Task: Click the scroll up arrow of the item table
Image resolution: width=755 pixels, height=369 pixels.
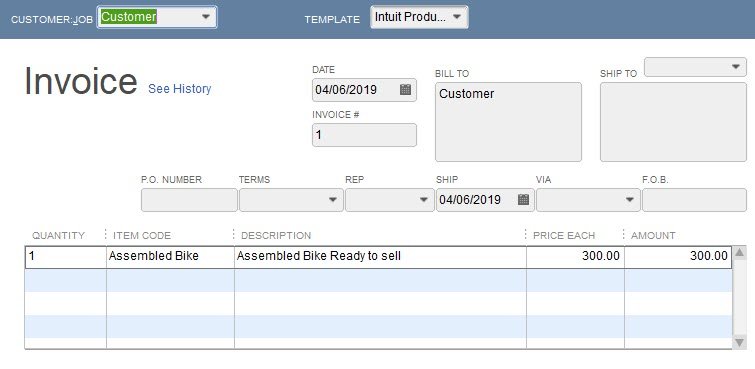Action: (x=739, y=253)
